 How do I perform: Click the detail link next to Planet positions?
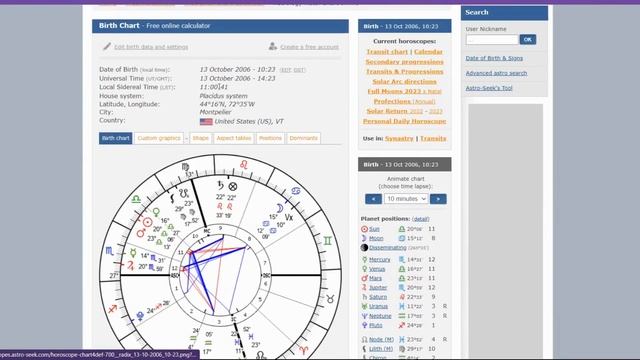click(420, 219)
